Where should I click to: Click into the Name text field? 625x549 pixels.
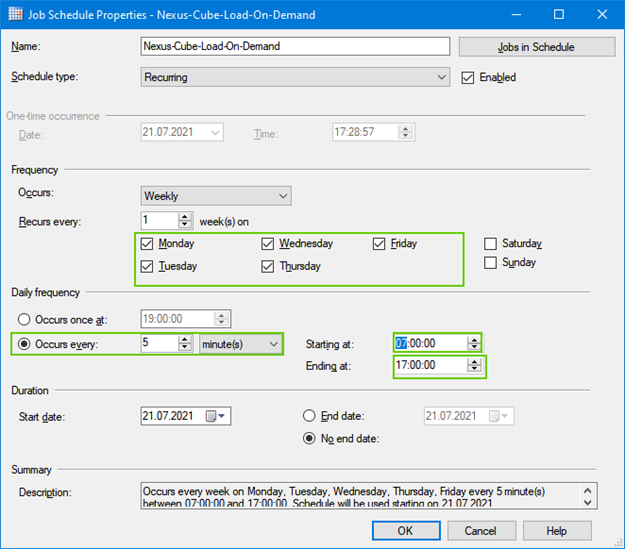pos(295,47)
